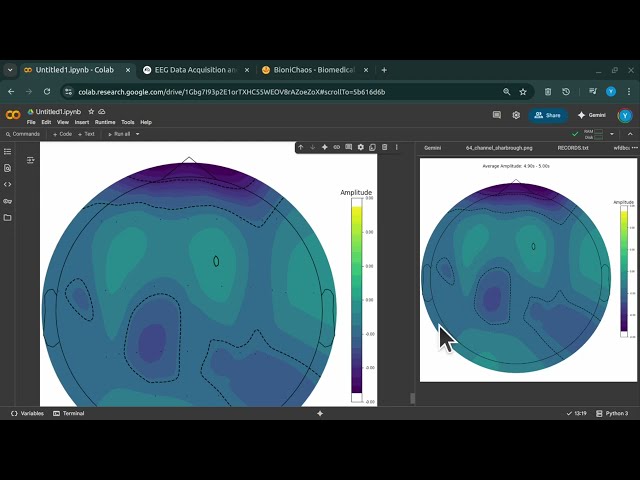This screenshot has width=640, height=480.
Task: Add a new Text cell
Action: click(x=86, y=134)
